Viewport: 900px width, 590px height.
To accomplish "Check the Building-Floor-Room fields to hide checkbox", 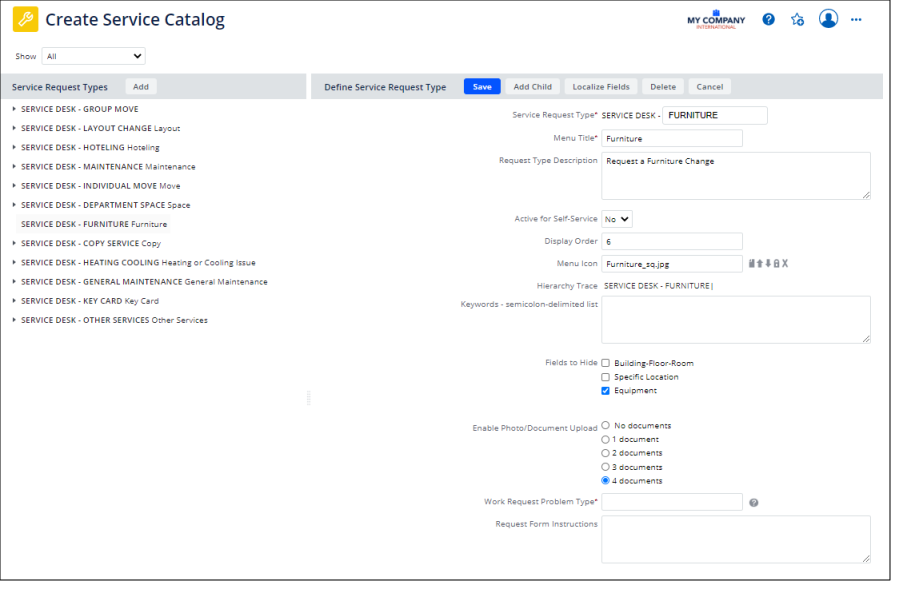I will 604,363.
